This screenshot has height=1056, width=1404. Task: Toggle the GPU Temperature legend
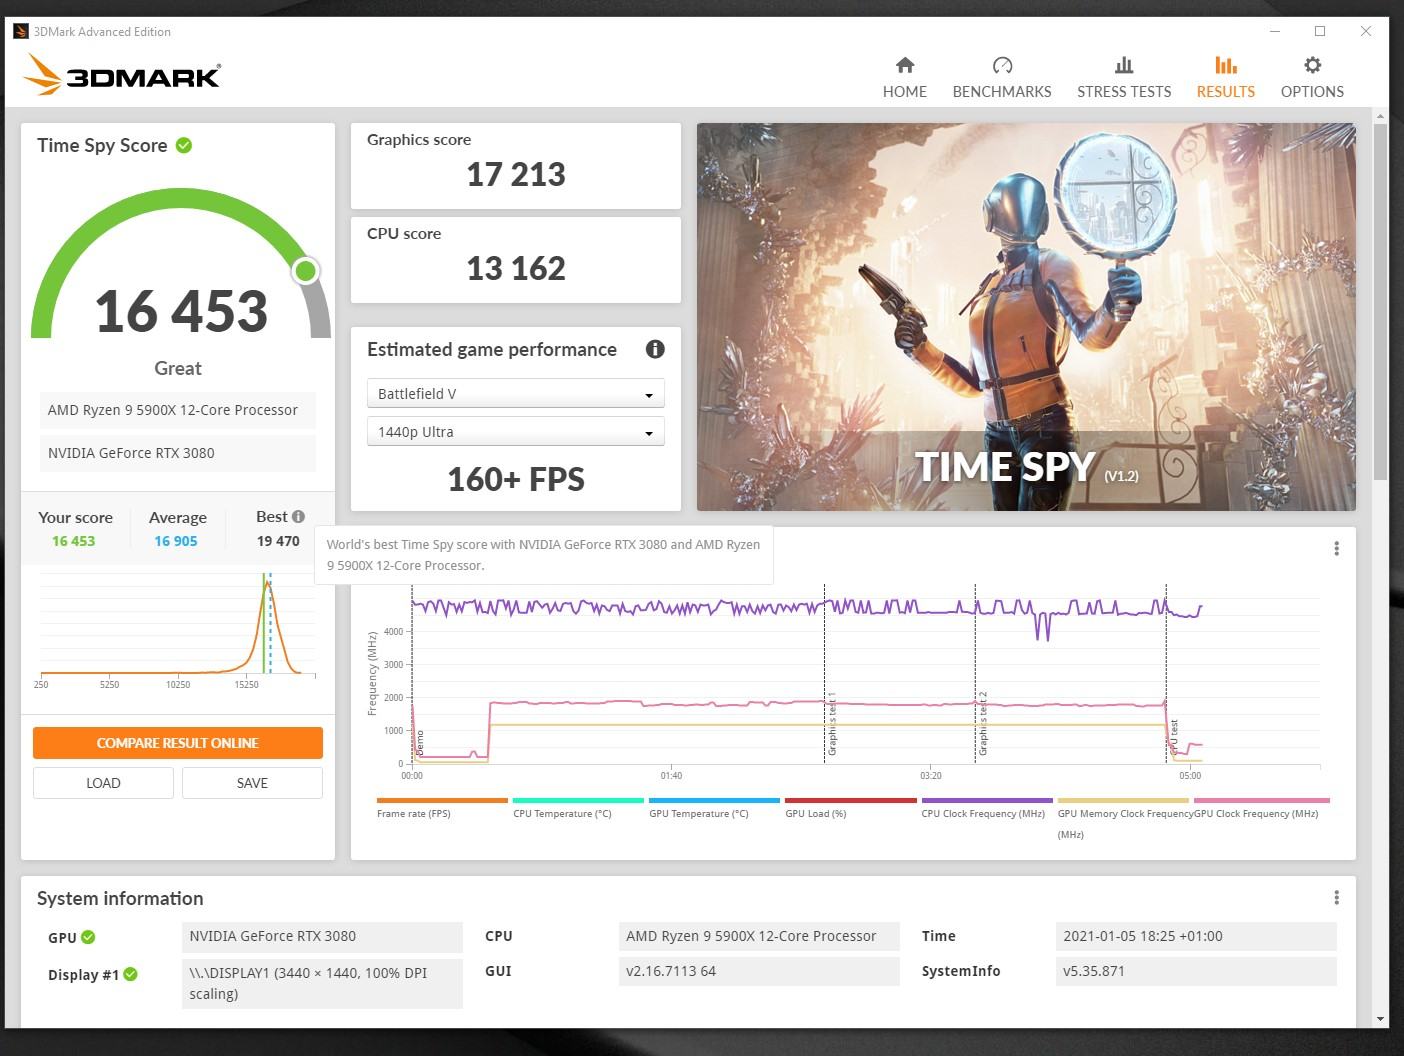714,807
